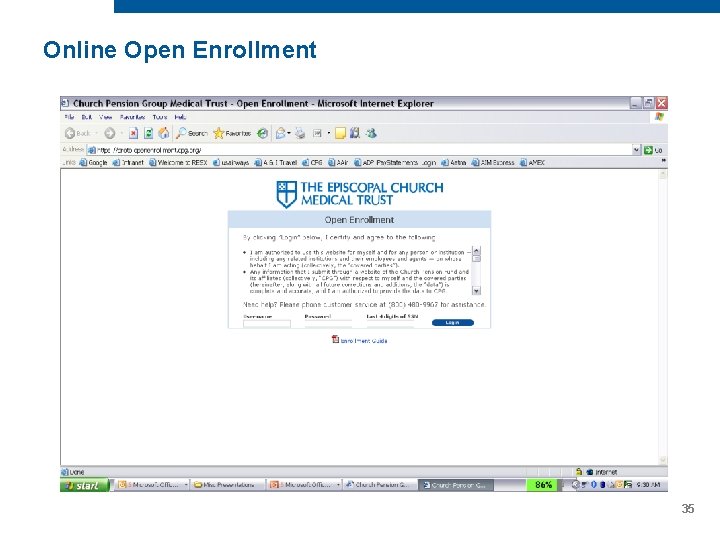Viewport: 720px width, 540px height.
Task: Click inside the Address URL field
Action: [x=360, y=150]
